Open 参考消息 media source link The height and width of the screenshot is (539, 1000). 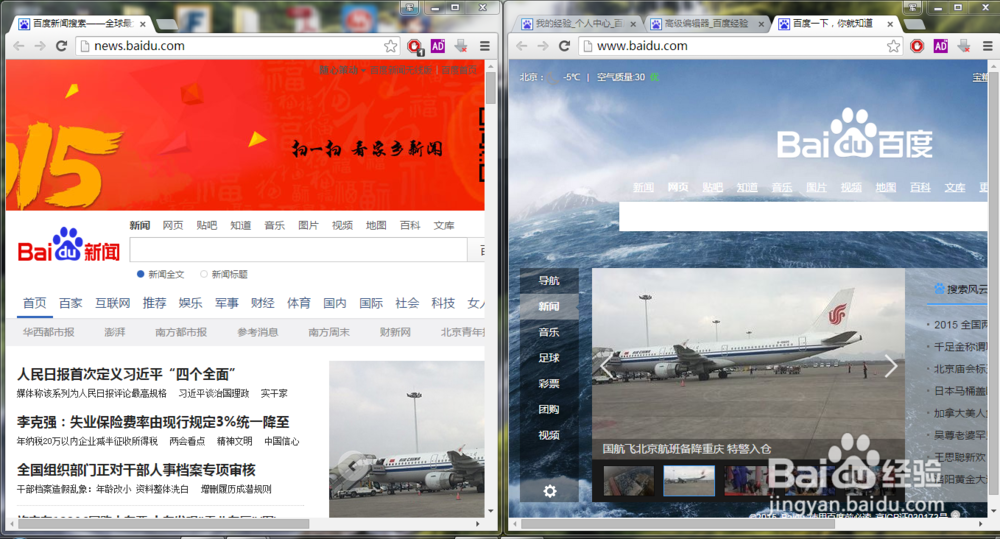tap(258, 332)
